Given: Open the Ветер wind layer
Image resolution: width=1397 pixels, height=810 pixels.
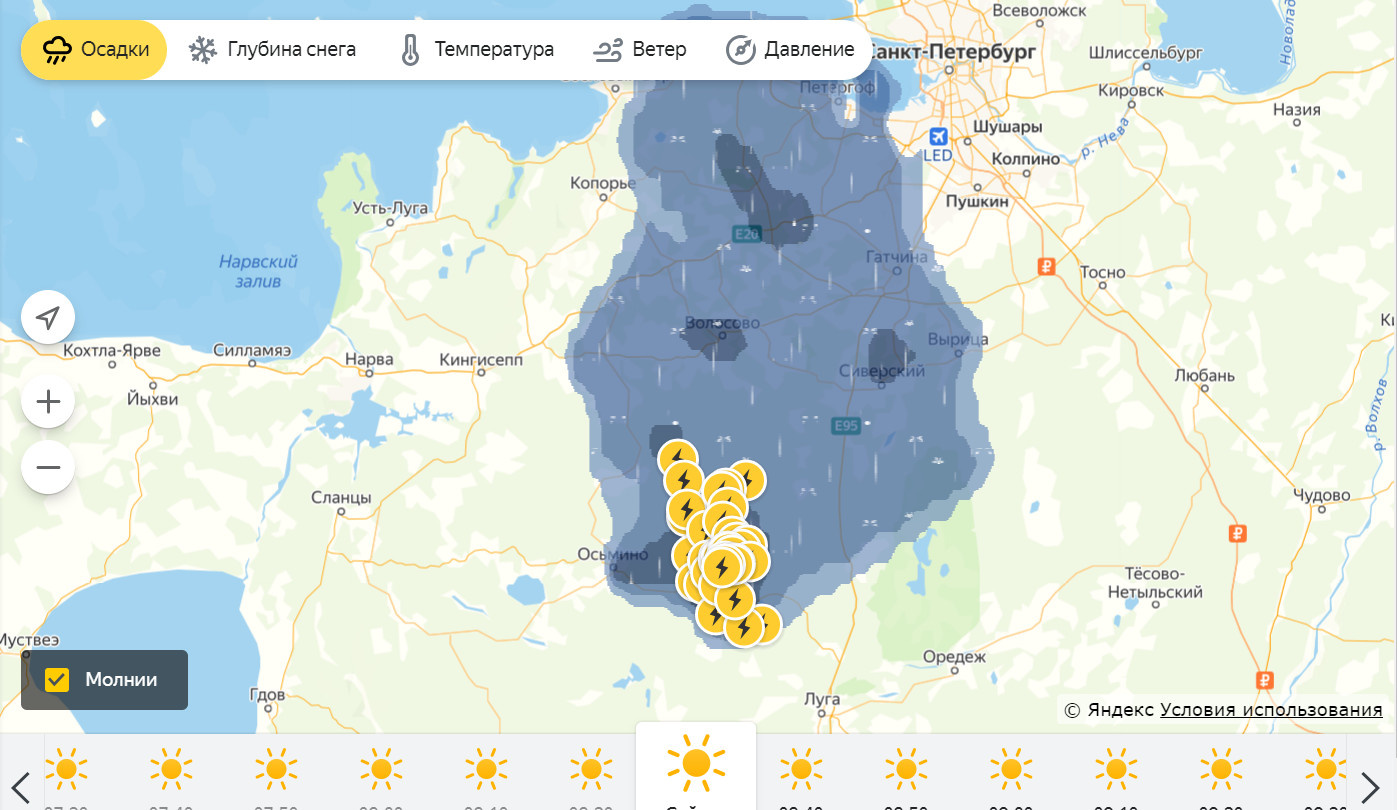Looking at the screenshot, I should (640, 50).
